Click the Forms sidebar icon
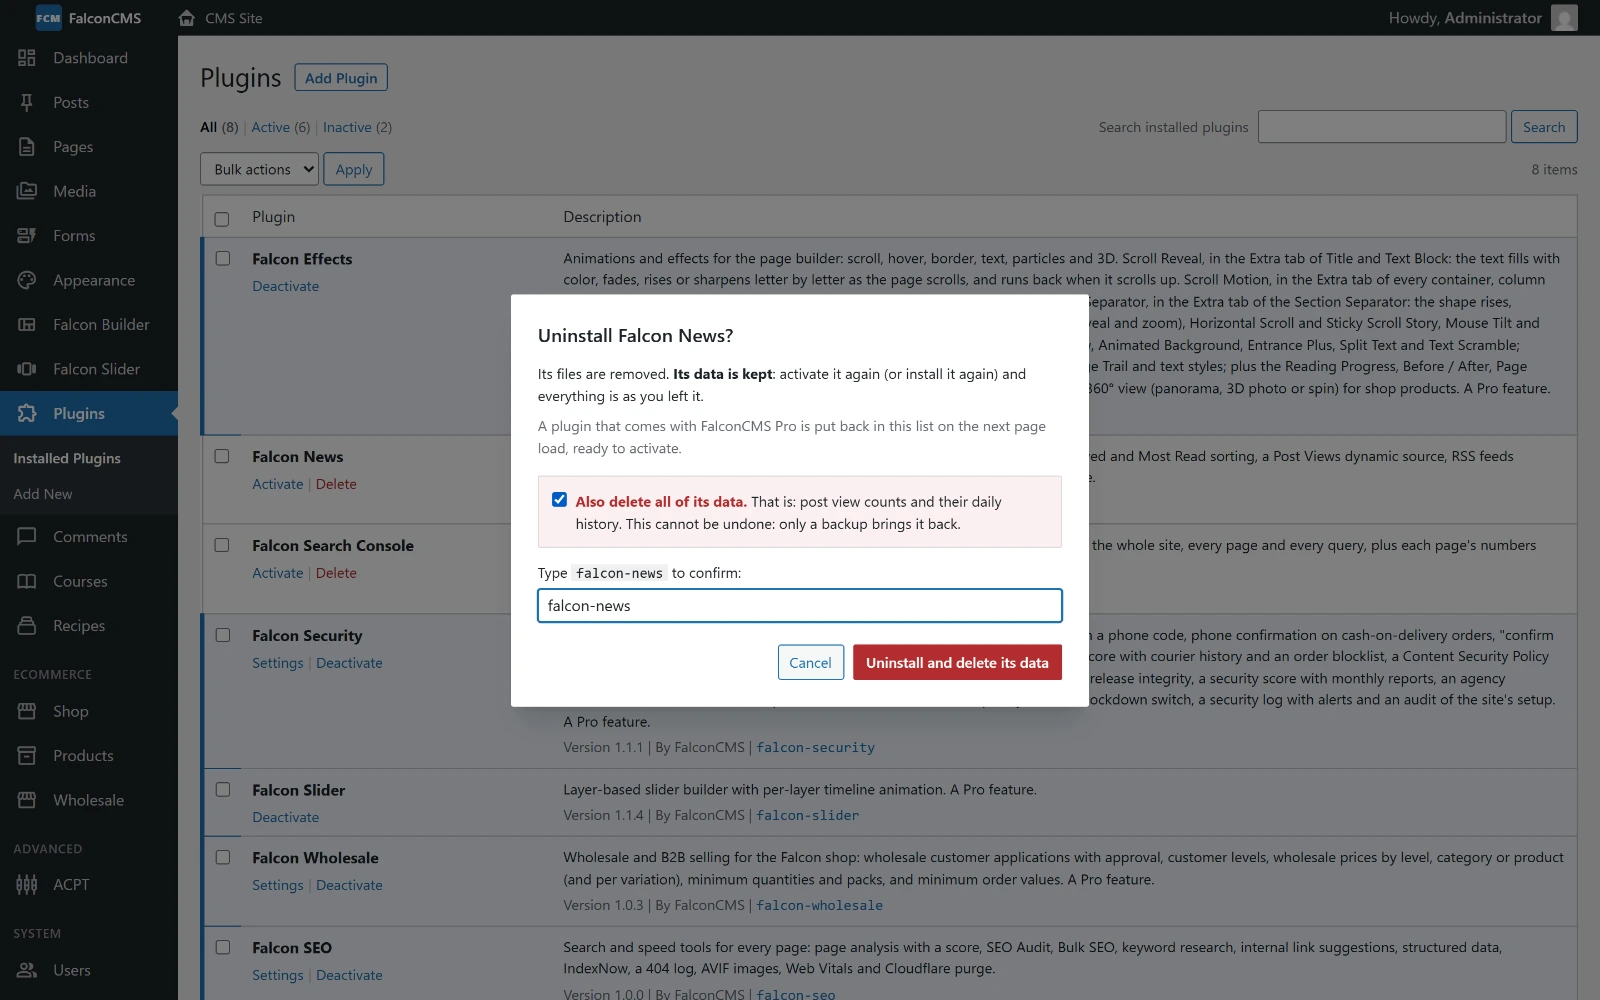Image resolution: width=1600 pixels, height=1000 pixels. (27, 236)
